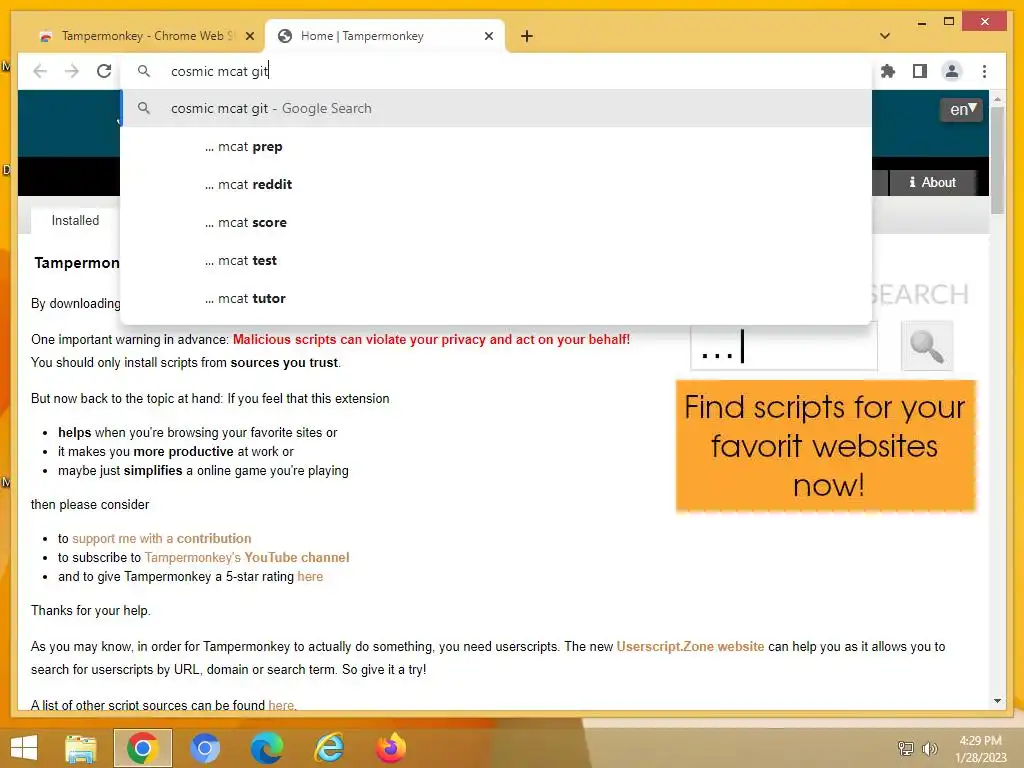Click the browser back arrow
This screenshot has height=768, width=1024.
40,71
